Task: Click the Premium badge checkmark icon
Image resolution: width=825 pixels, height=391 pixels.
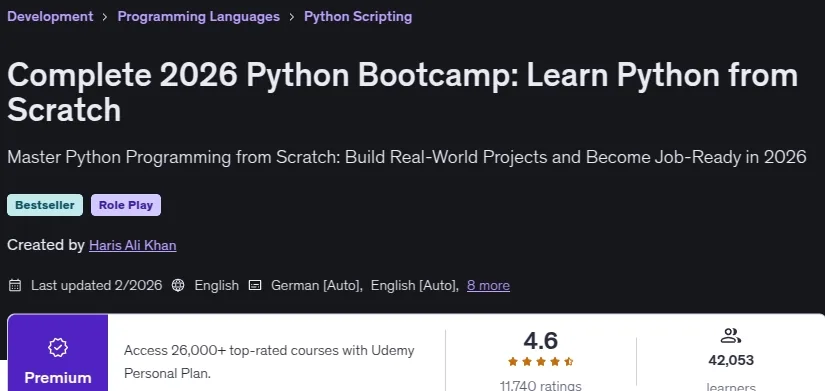Action: pos(58,347)
